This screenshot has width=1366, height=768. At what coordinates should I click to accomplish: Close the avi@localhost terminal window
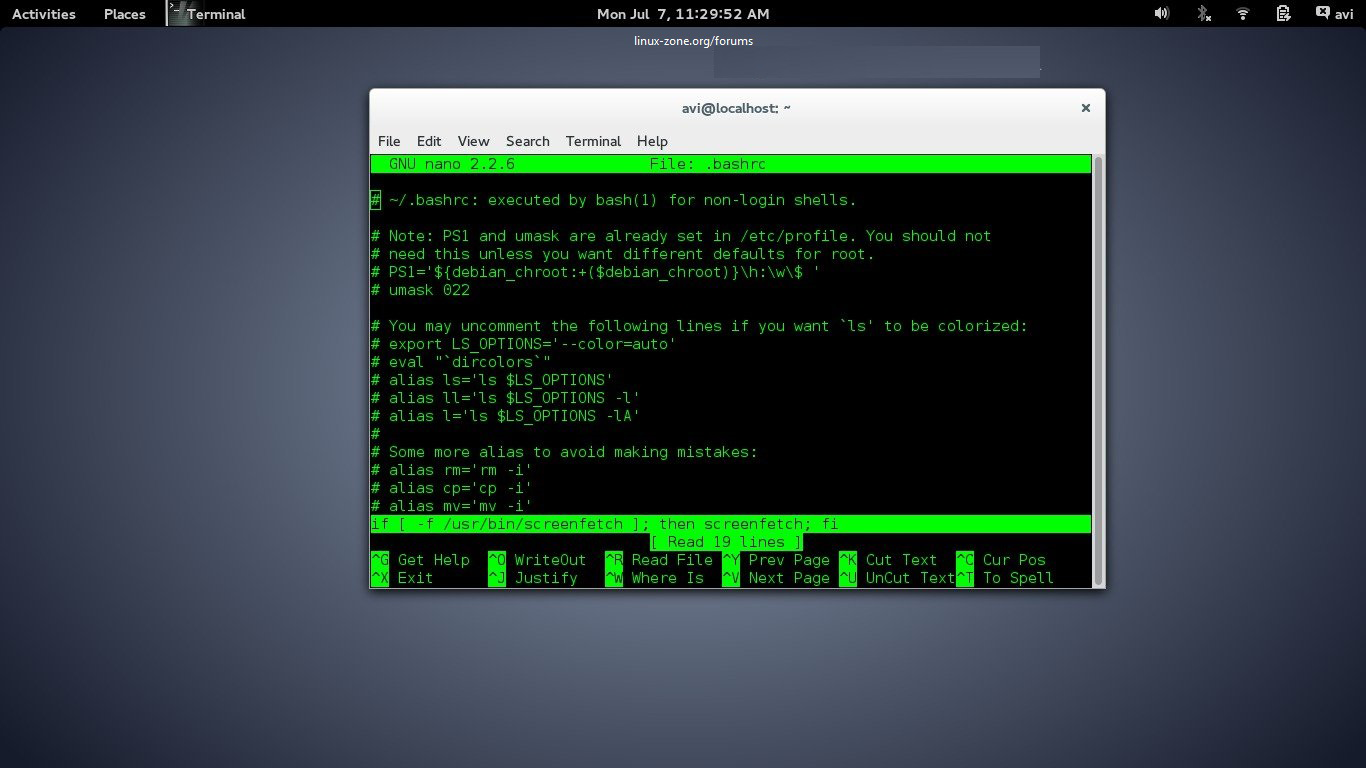(1085, 108)
